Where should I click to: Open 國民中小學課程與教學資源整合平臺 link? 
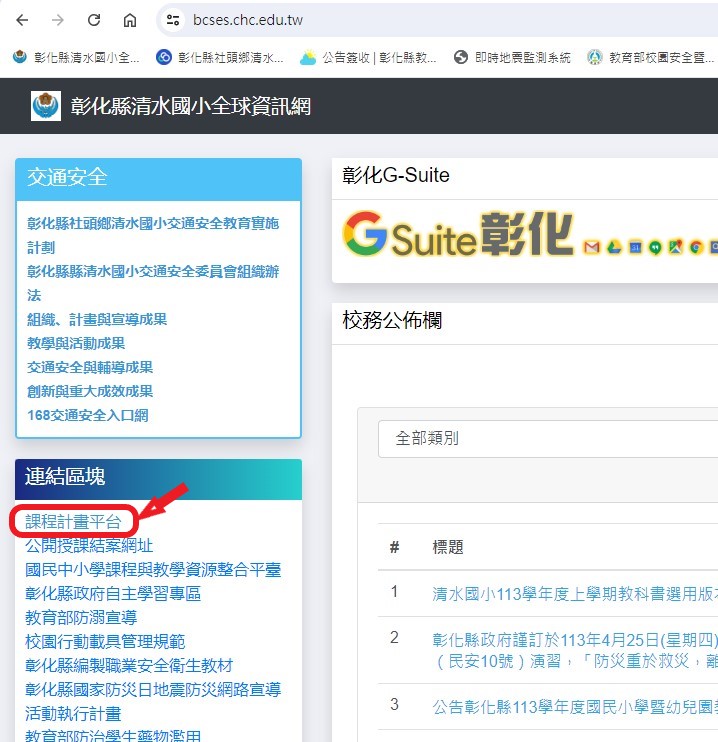pyautogui.click(x=153, y=570)
